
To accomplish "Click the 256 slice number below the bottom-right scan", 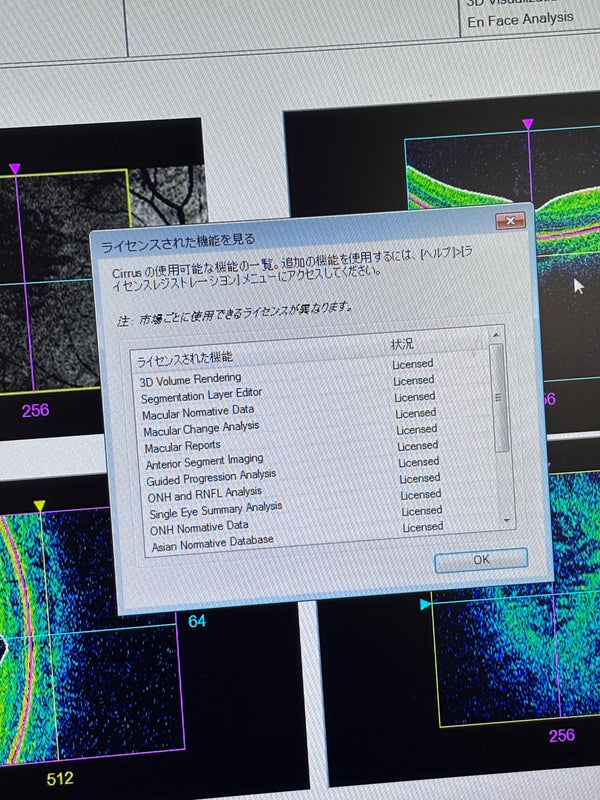I will [x=562, y=735].
